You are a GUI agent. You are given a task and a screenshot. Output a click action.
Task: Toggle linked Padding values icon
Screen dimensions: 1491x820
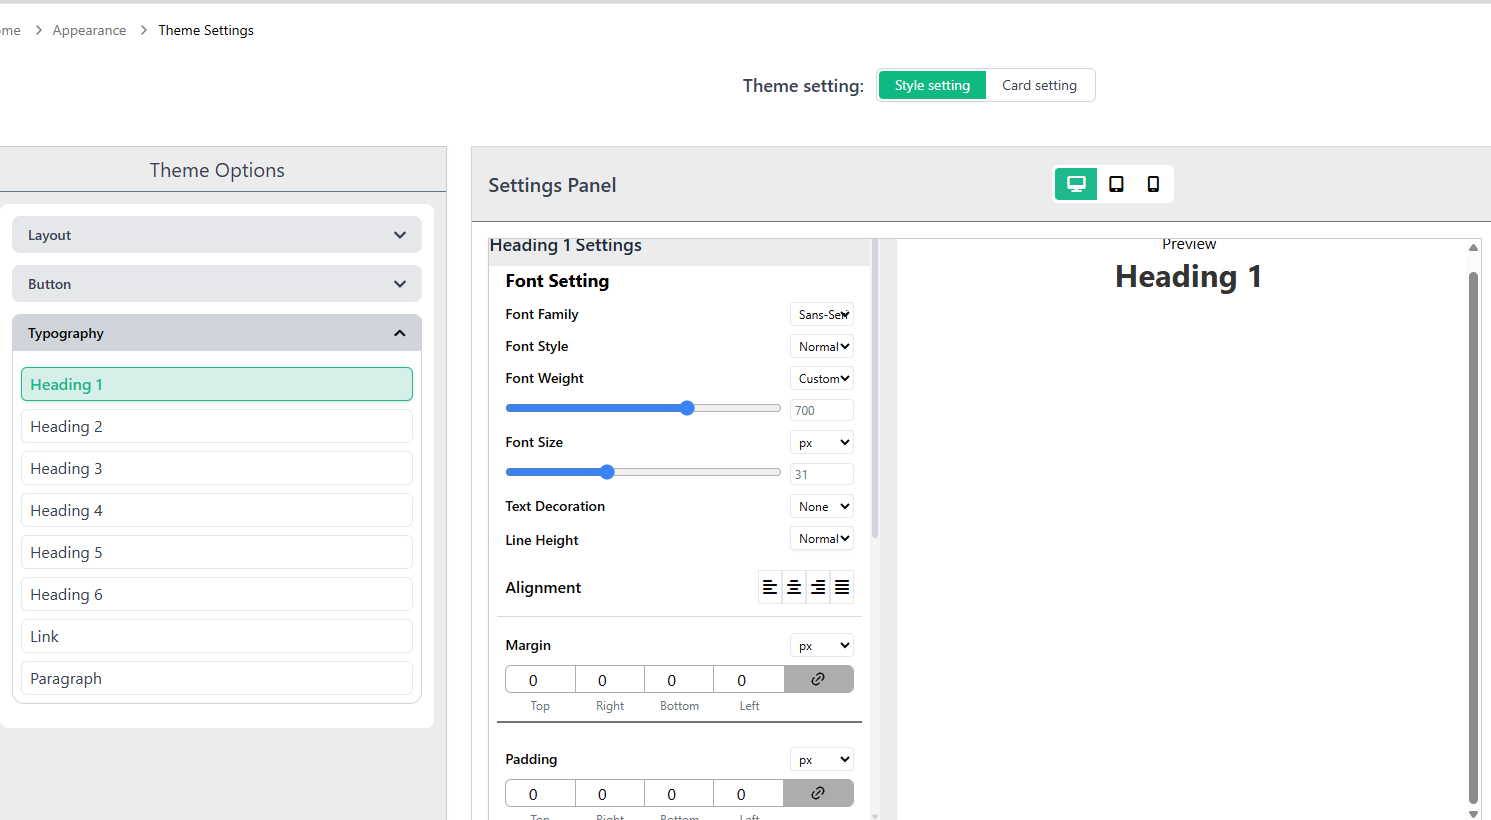click(818, 793)
